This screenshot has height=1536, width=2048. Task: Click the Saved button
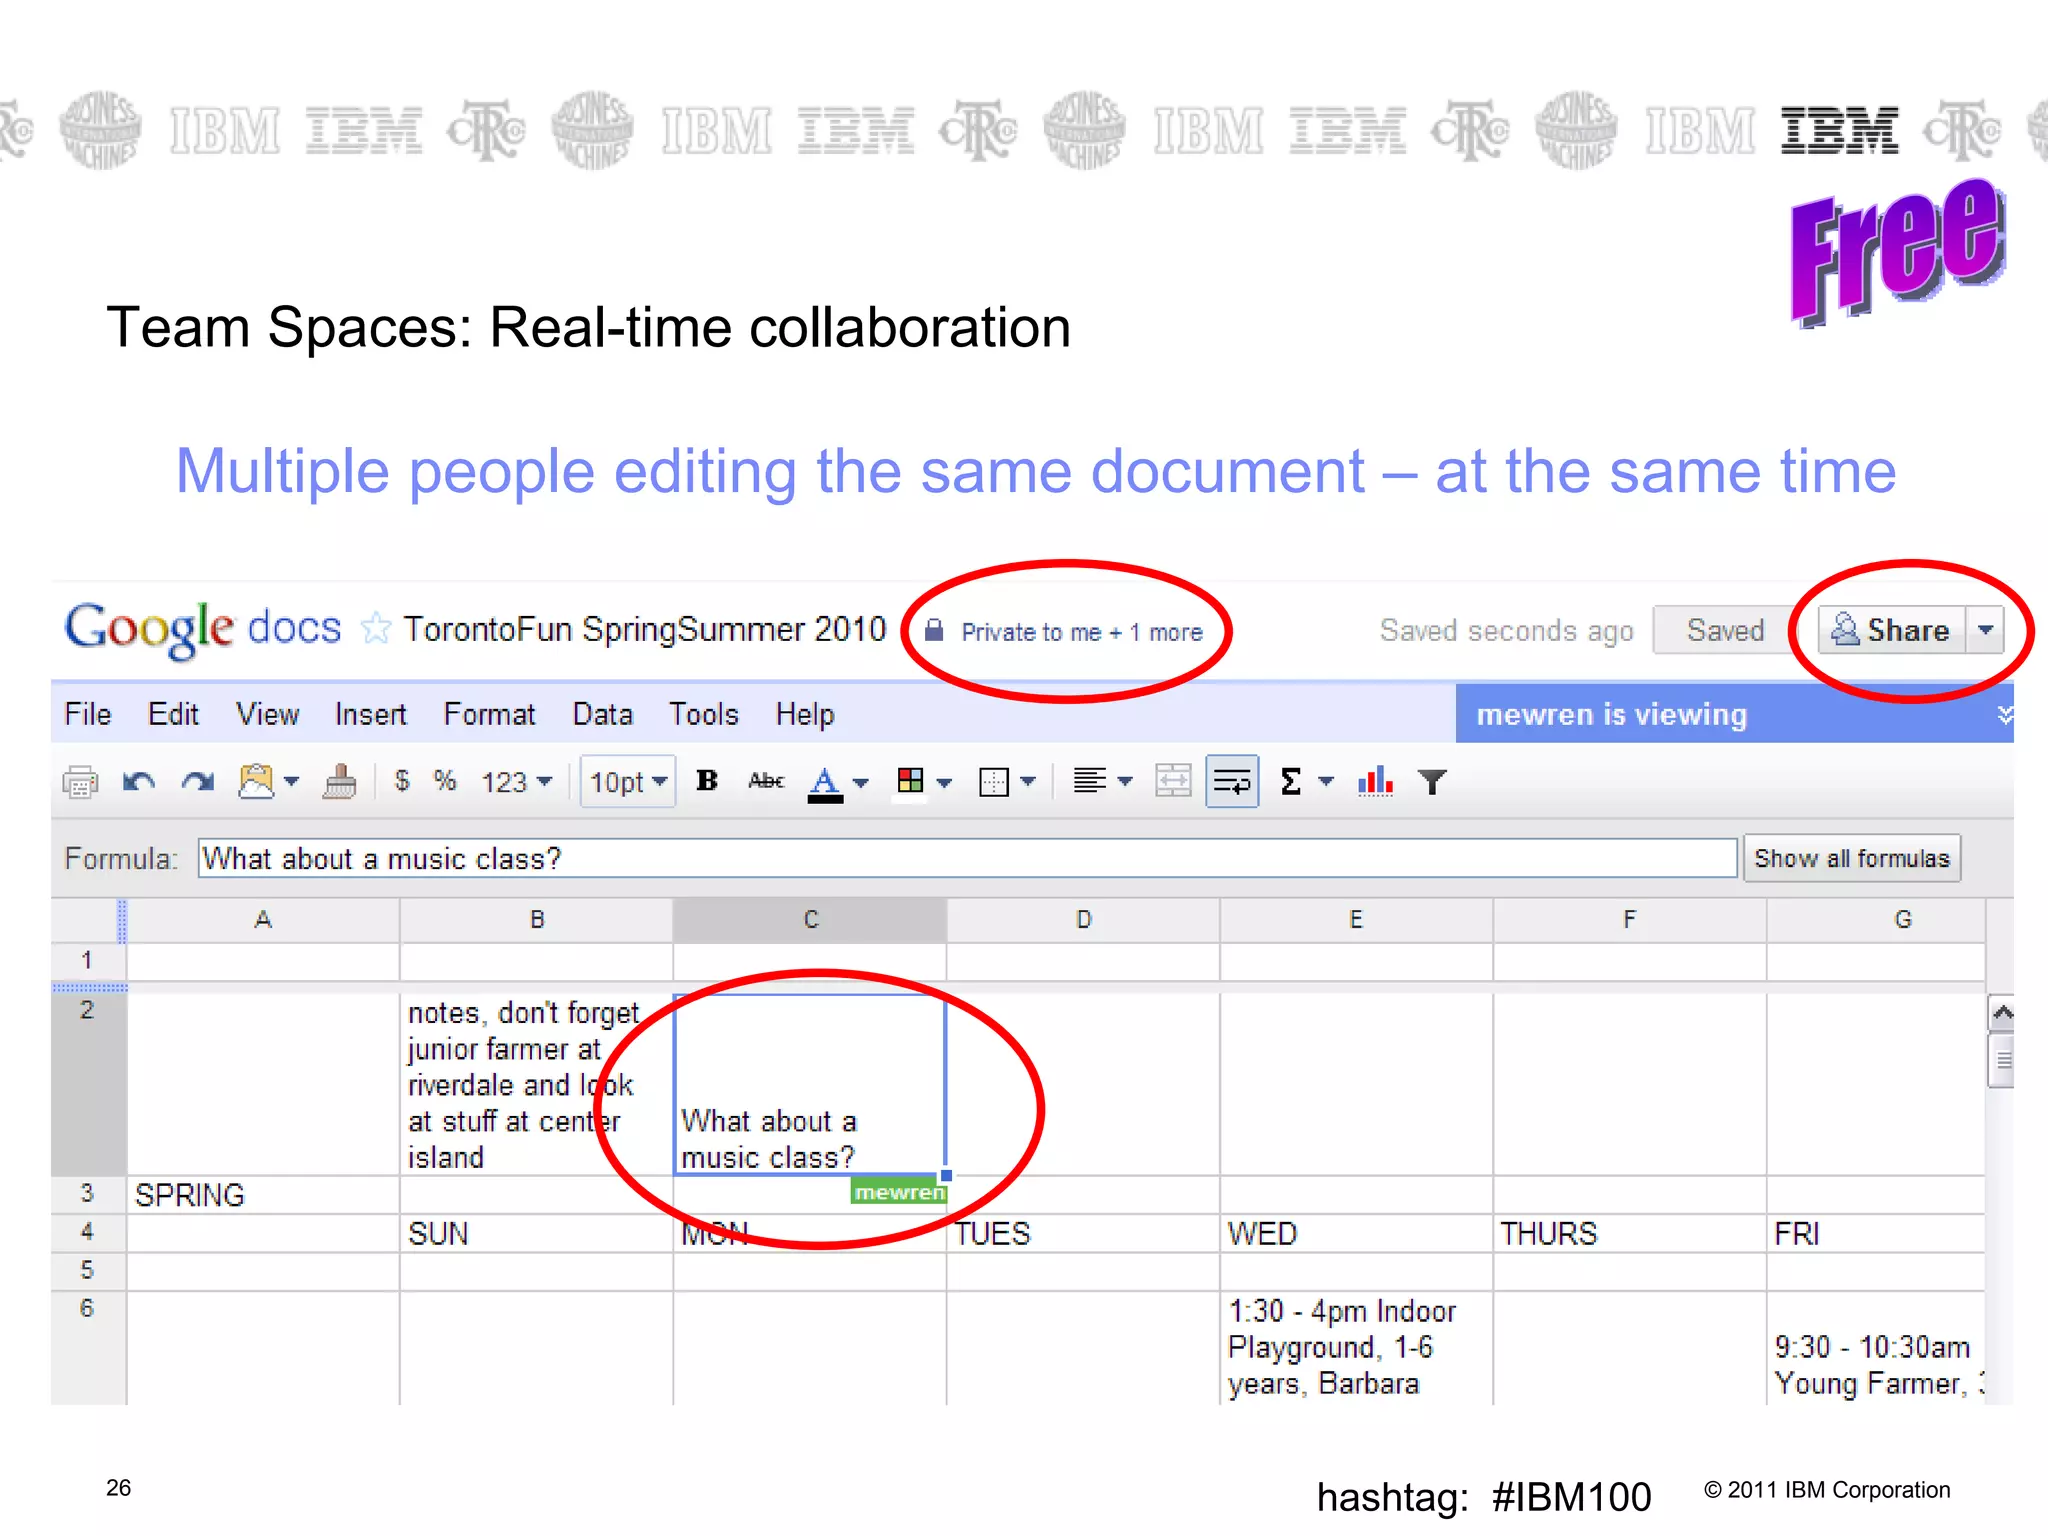click(1725, 630)
